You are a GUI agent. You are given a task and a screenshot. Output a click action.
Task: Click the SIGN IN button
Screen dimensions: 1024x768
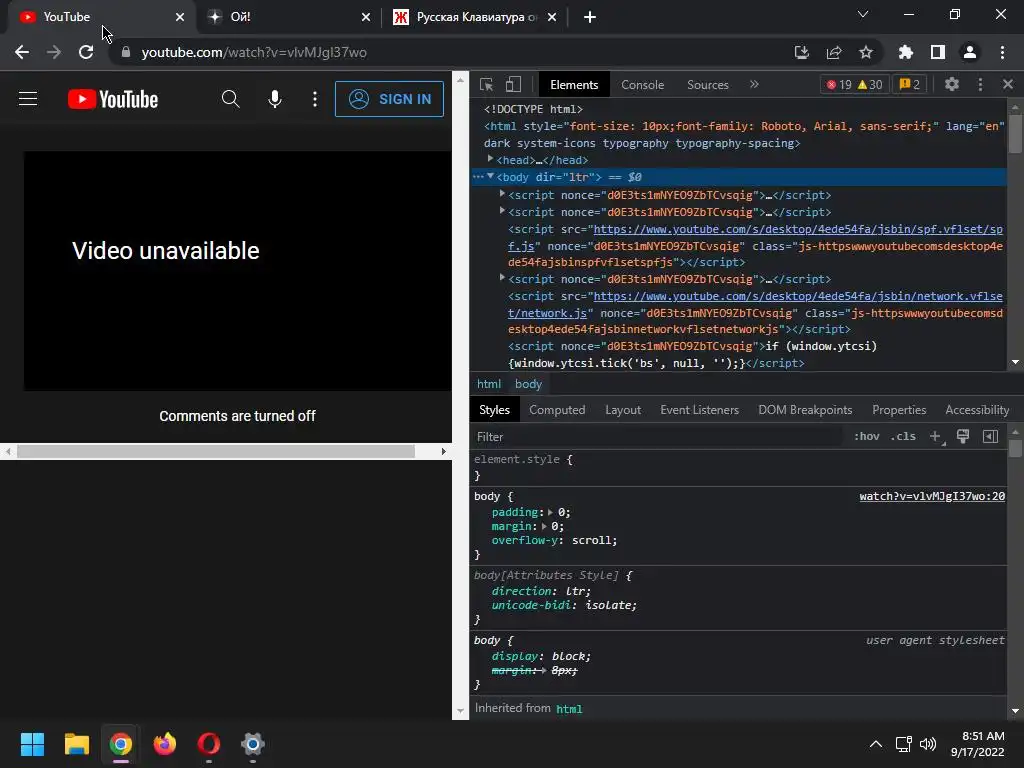pos(389,99)
